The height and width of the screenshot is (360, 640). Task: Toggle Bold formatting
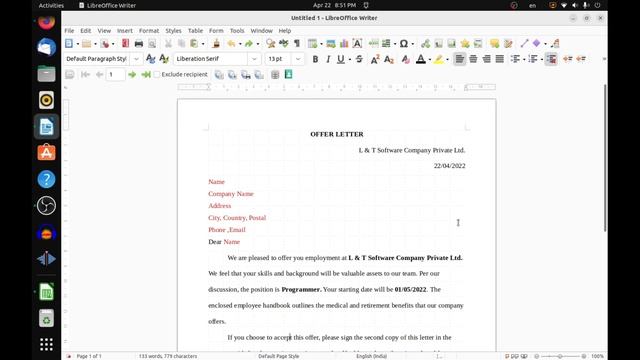pyautogui.click(x=315, y=59)
